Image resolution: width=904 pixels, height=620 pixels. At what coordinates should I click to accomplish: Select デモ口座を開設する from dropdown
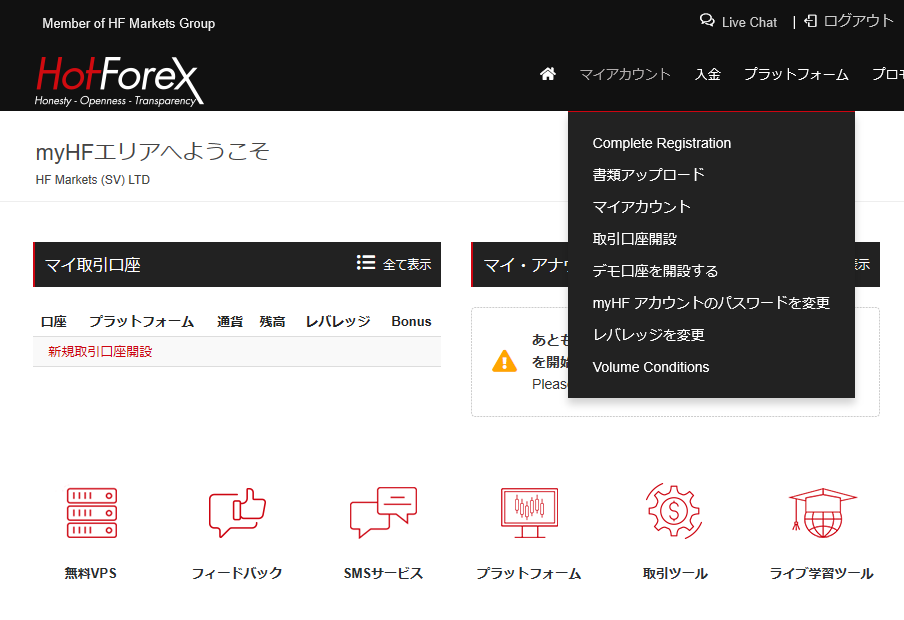point(655,271)
